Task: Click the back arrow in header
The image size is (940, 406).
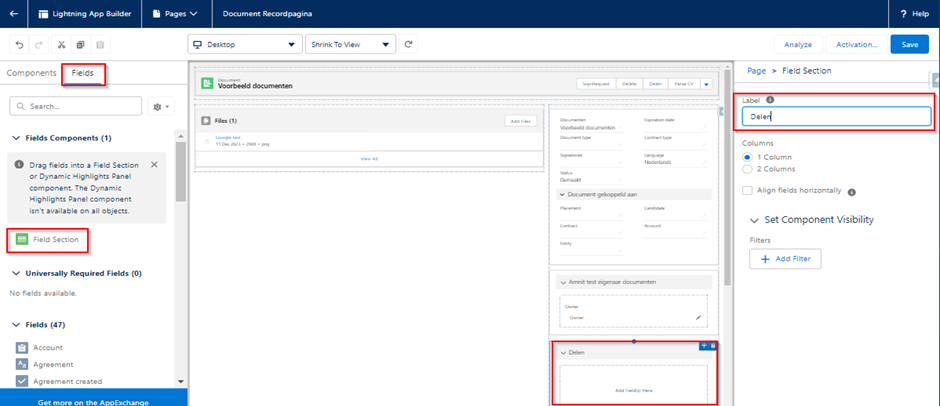Action: [12, 14]
